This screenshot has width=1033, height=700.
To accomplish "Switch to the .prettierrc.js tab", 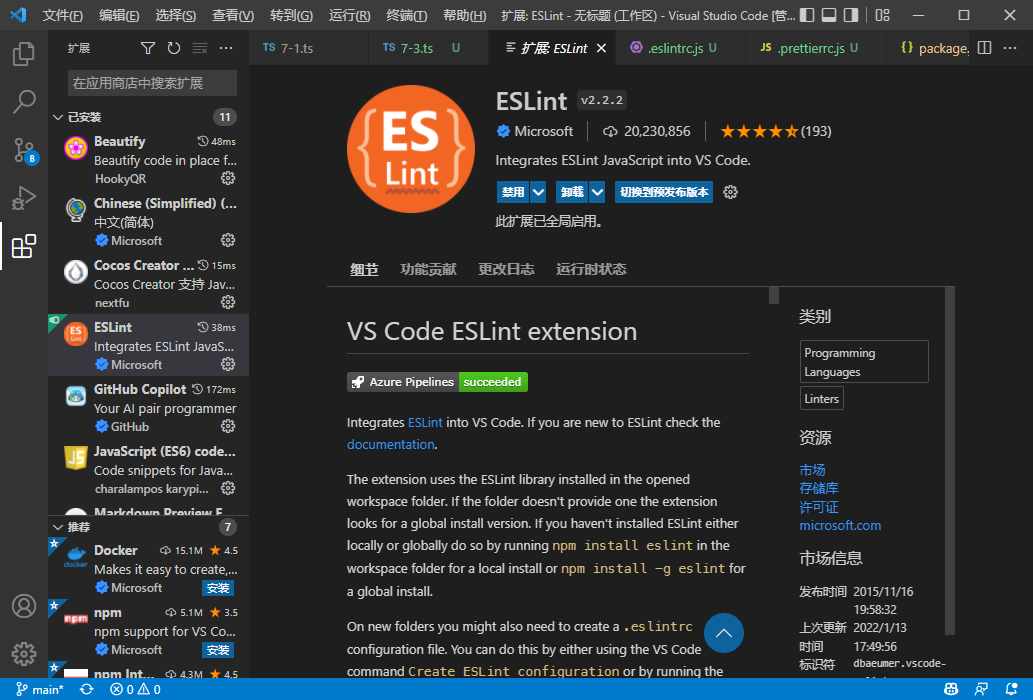I will click(x=817, y=48).
